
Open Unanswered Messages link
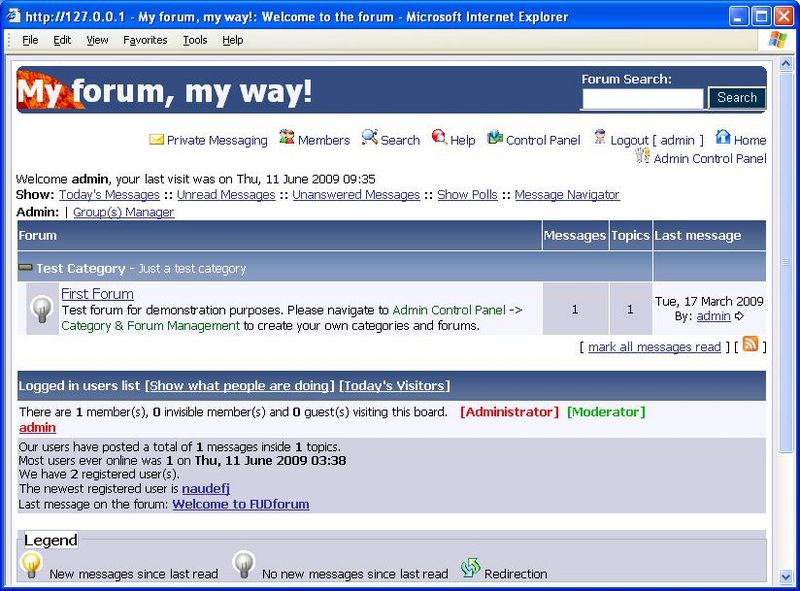tap(356, 194)
